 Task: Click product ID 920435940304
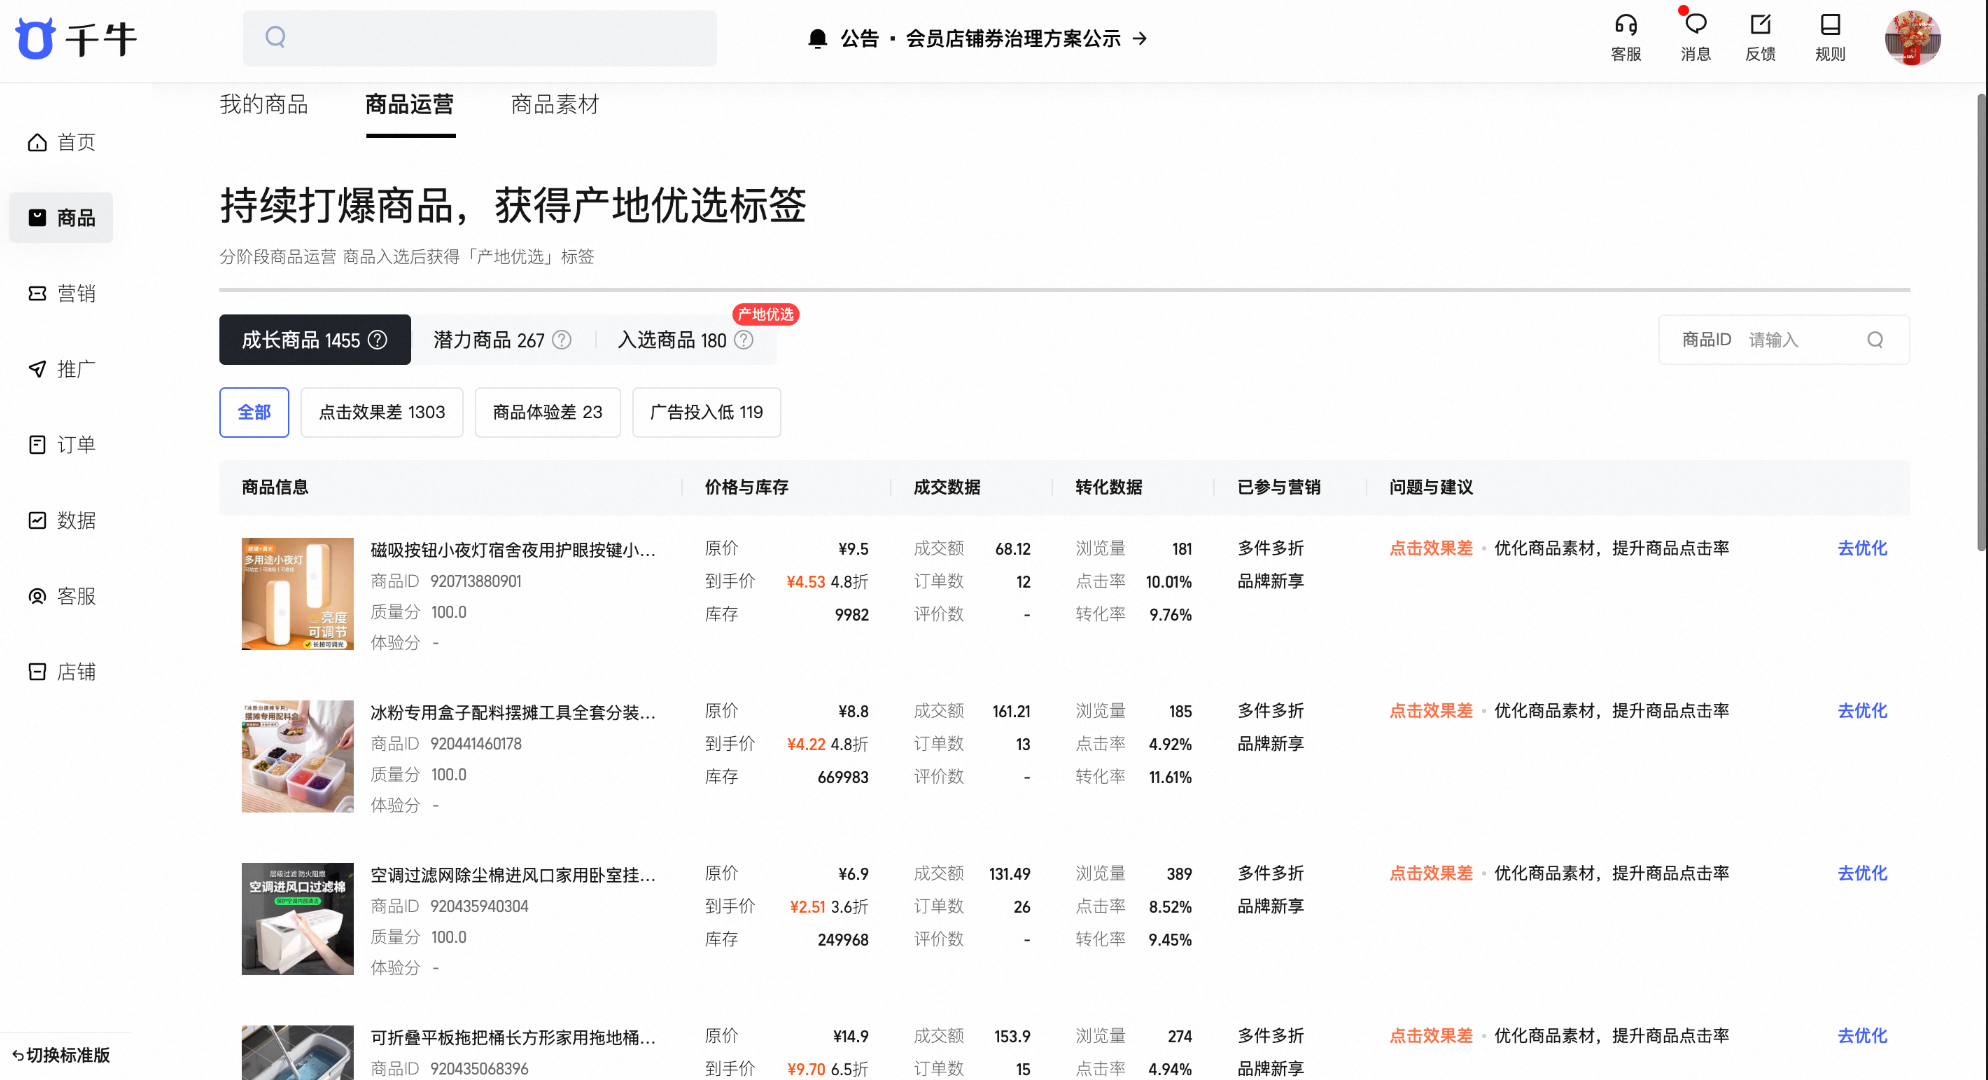tap(479, 906)
